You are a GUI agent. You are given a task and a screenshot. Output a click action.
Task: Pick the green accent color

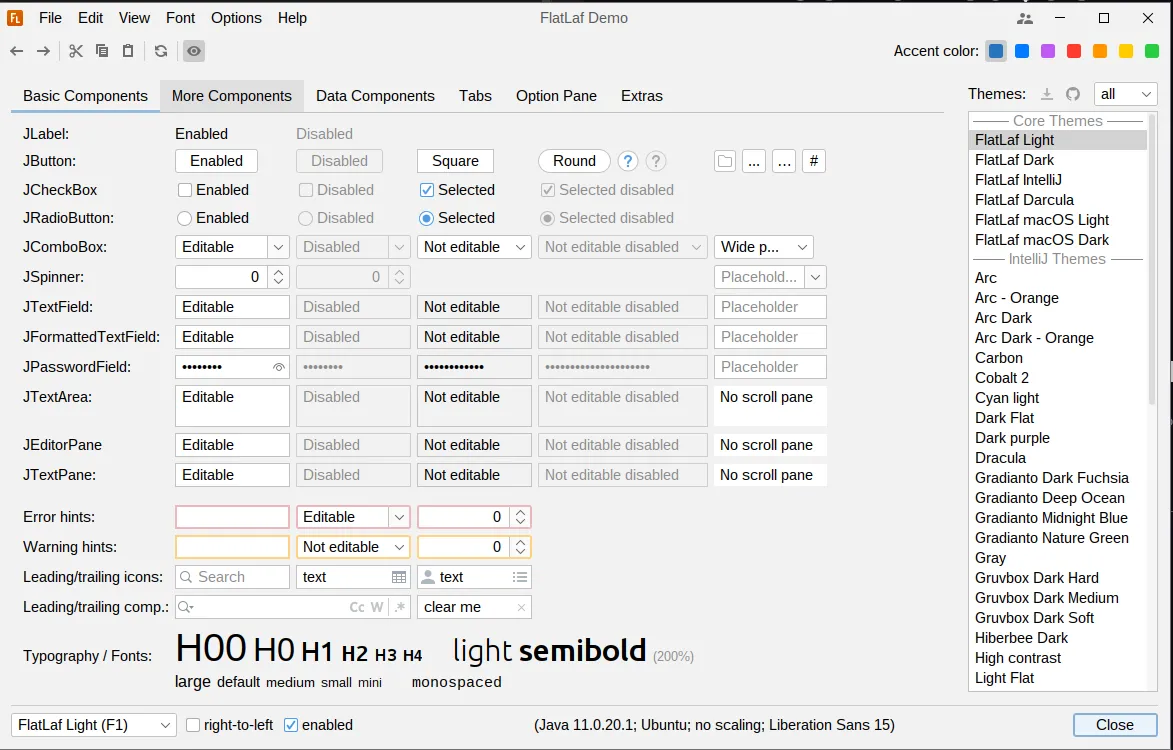1152,51
